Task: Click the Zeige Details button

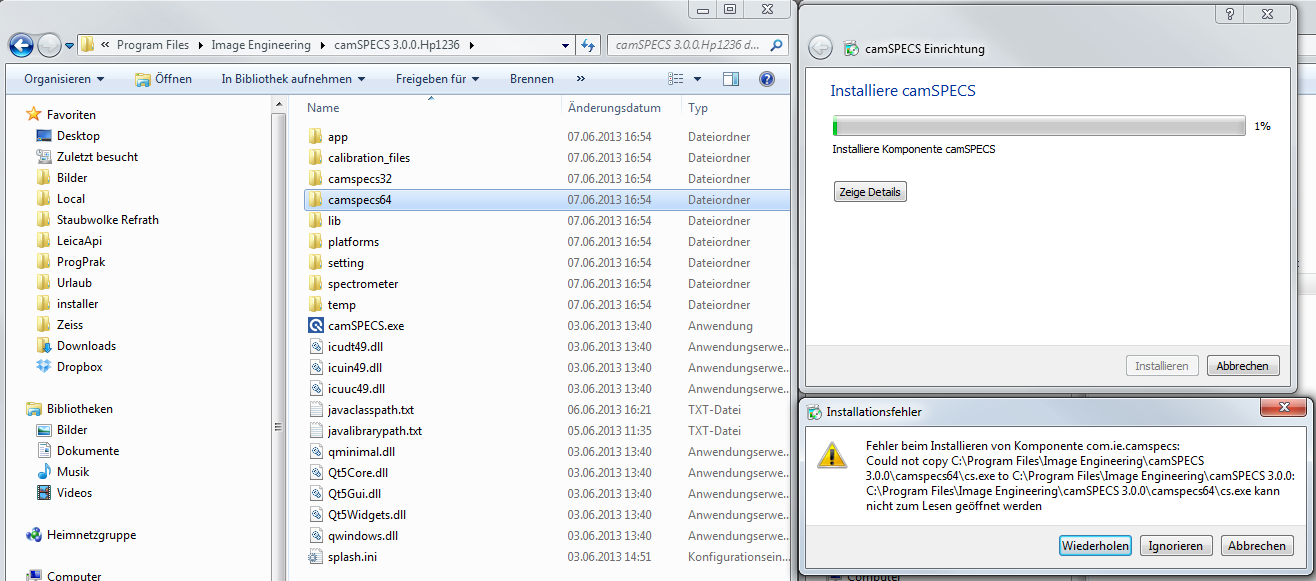Action: coord(870,192)
